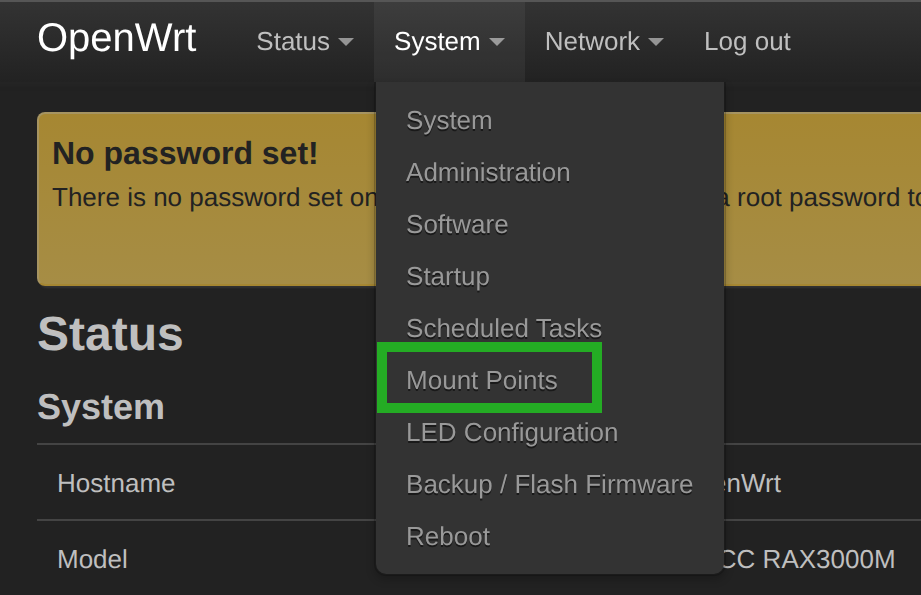Click the caret arrow next to System

coord(497,42)
